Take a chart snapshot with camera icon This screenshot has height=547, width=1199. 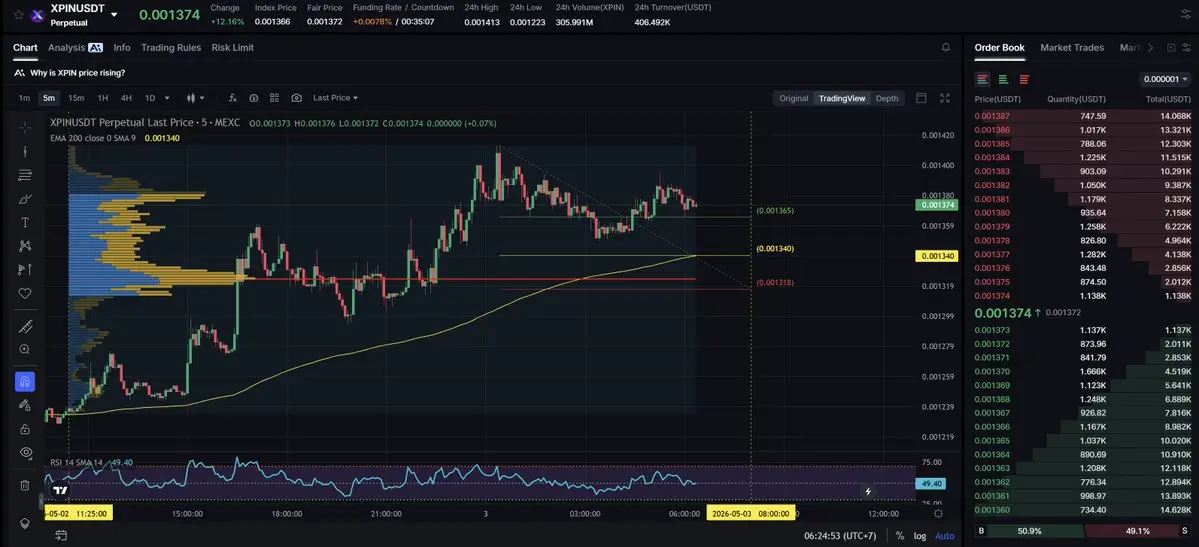coord(297,98)
